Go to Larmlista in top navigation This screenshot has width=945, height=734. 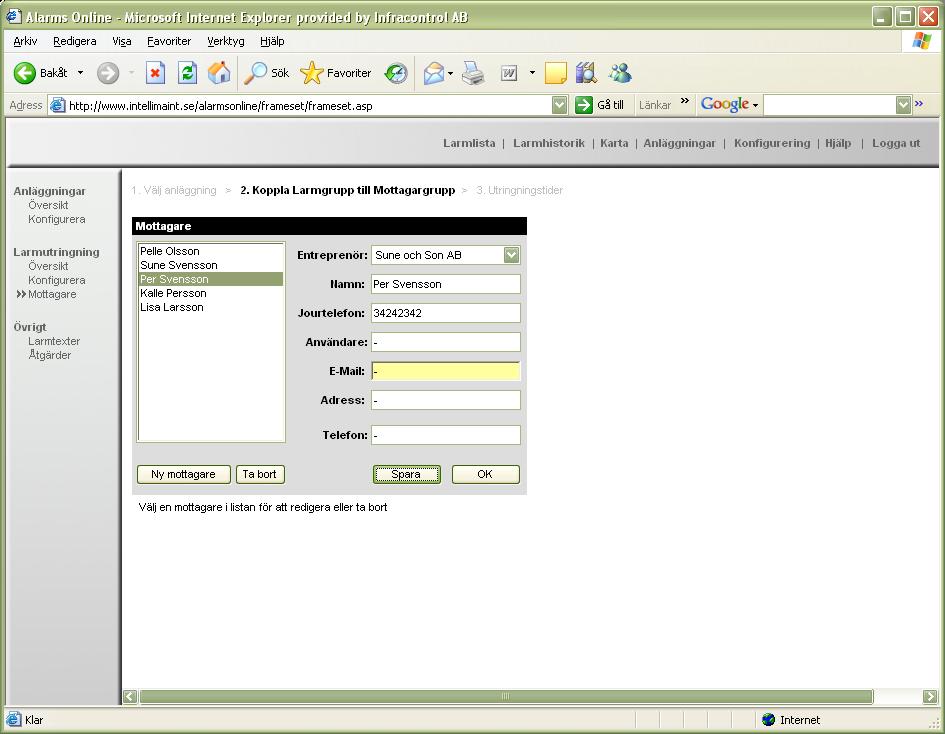pyautogui.click(x=469, y=143)
